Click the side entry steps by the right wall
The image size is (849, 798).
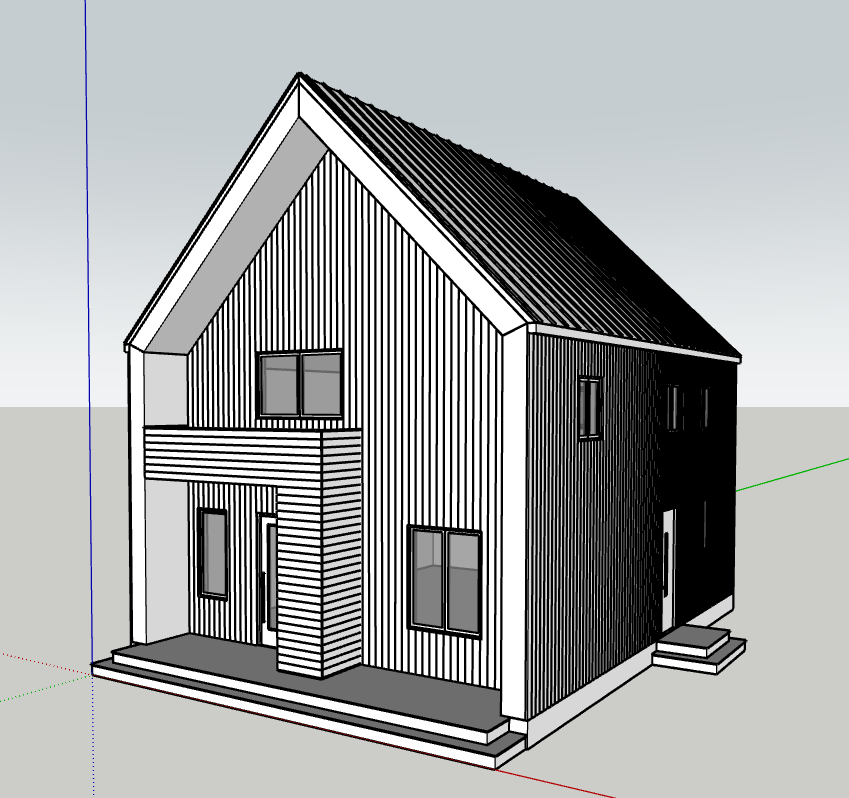[x=698, y=650]
